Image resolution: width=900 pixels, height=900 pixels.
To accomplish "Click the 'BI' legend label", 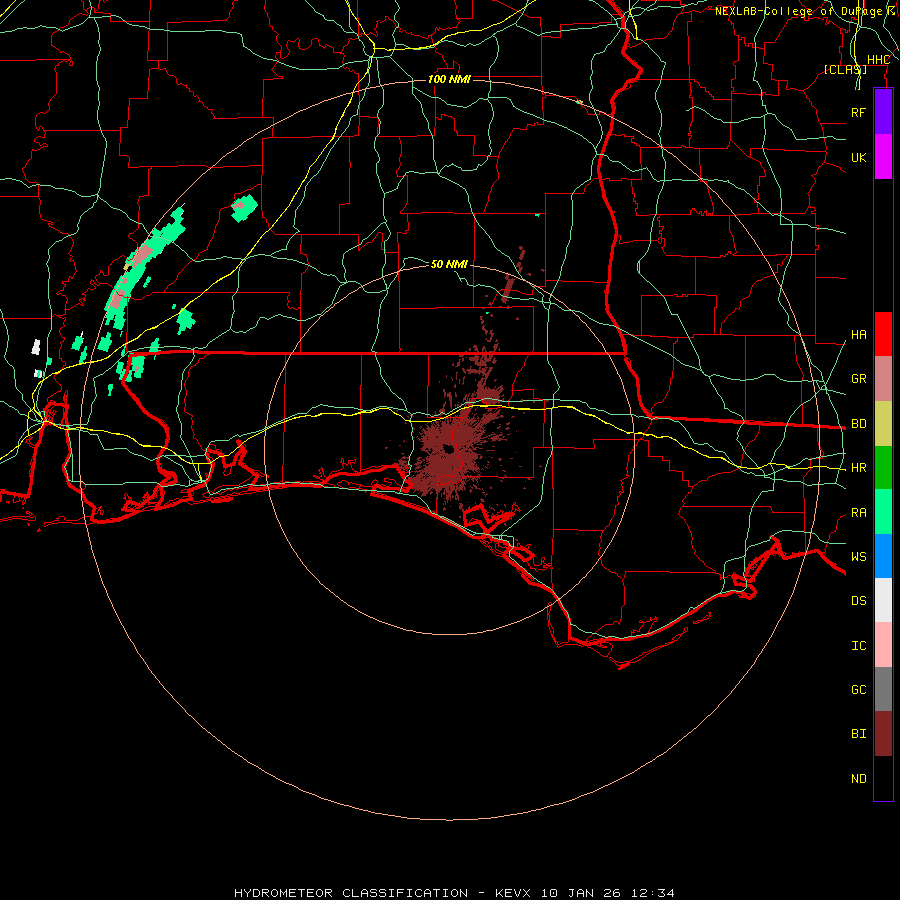I will pos(858,734).
